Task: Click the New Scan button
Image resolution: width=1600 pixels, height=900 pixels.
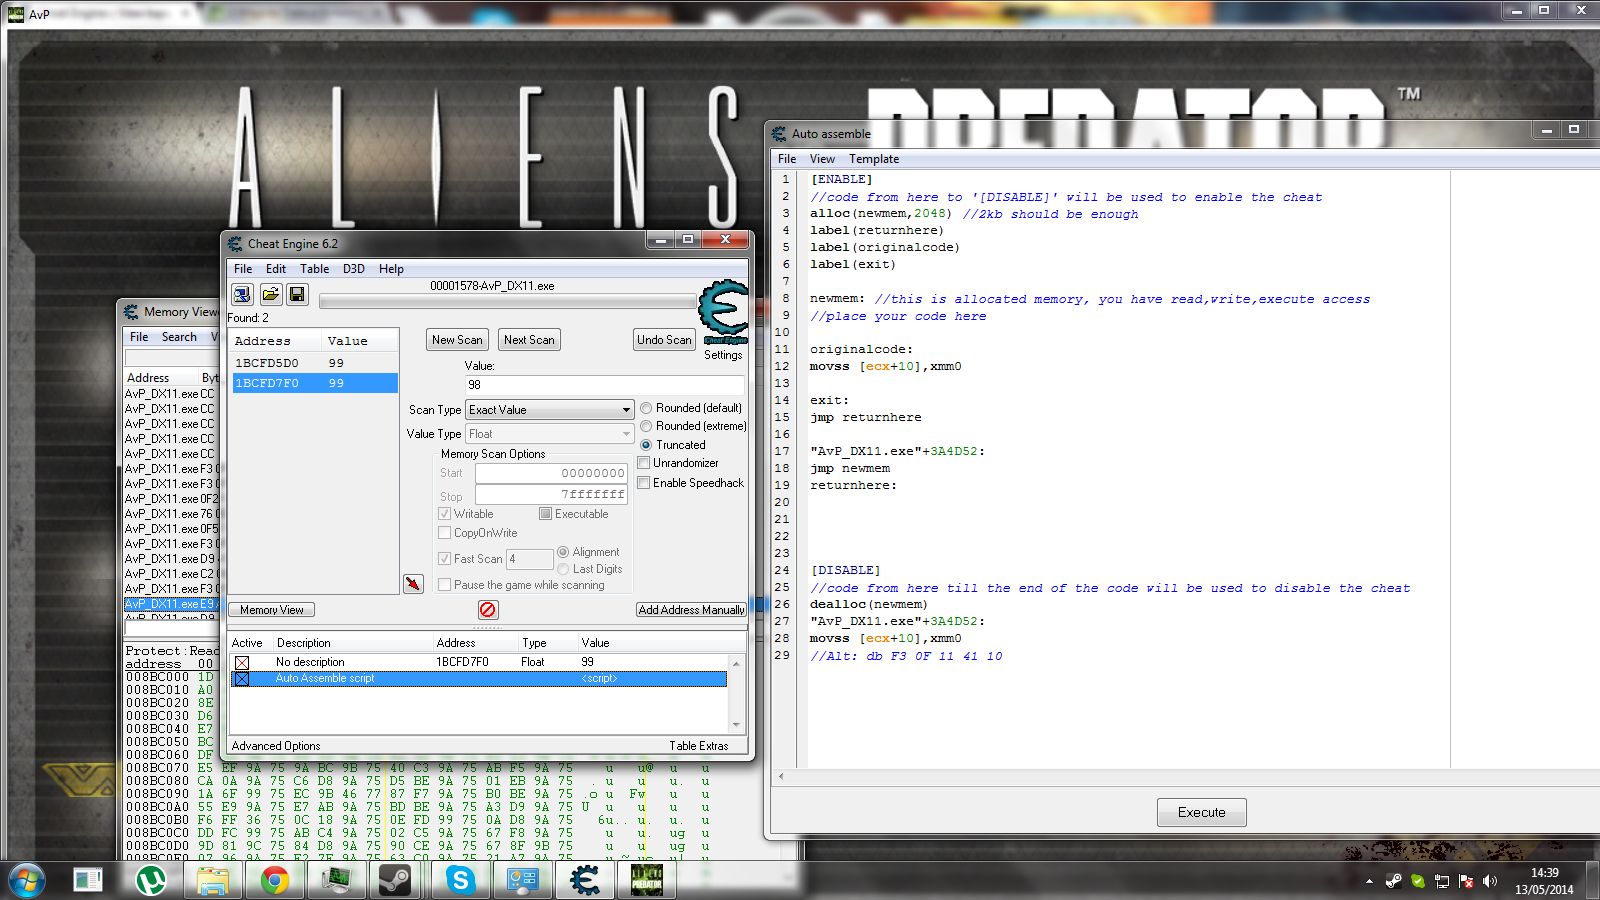Action: coord(457,340)
